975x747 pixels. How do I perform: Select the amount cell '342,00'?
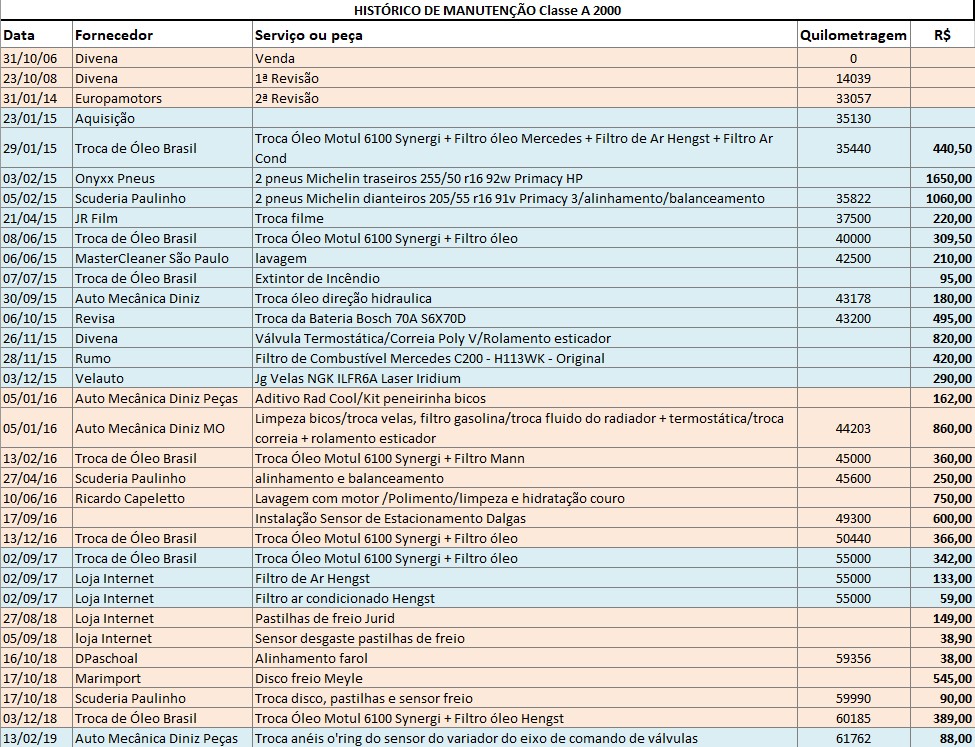coord(942,558)
